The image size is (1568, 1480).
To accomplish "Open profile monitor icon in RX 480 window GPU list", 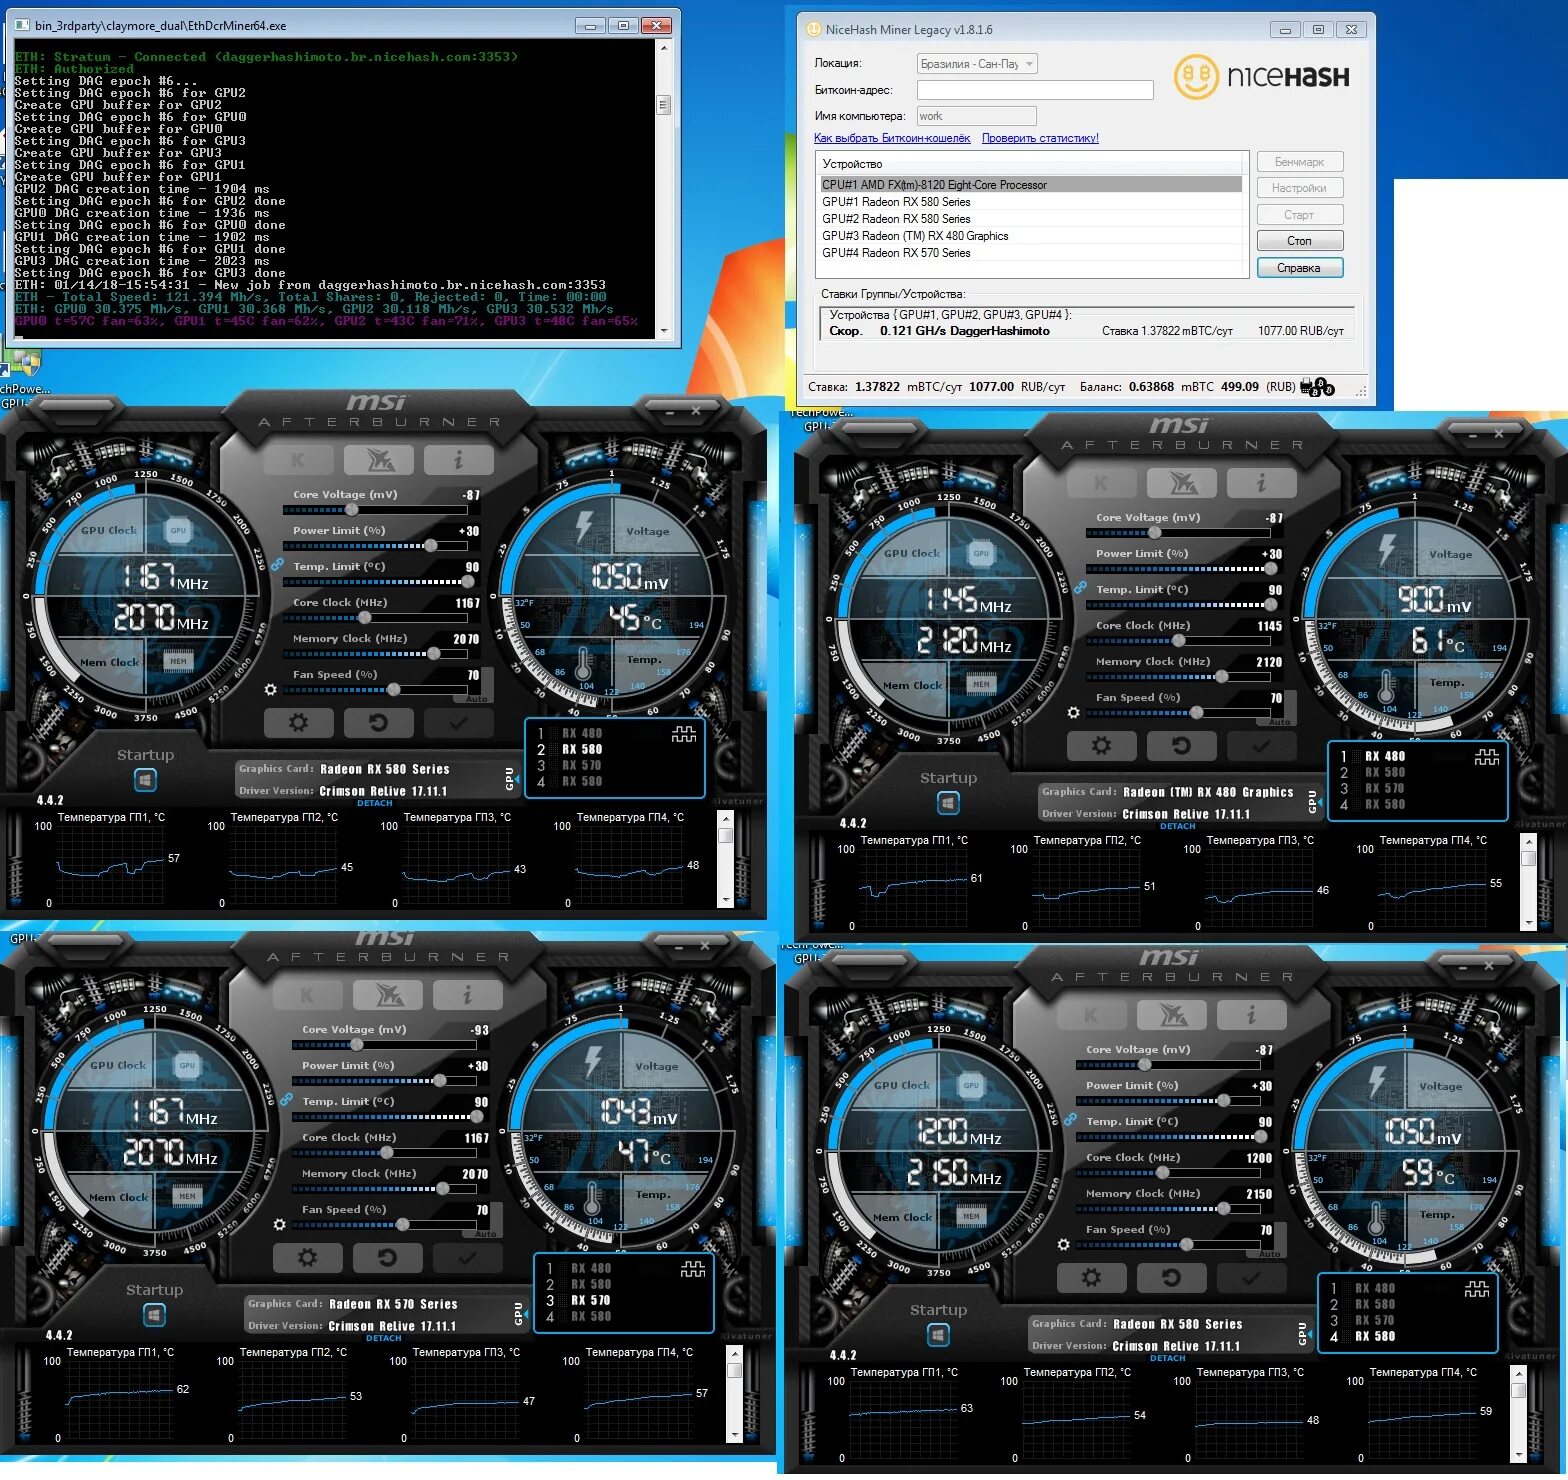I will pyautogui.click(x=1487, y=758).
